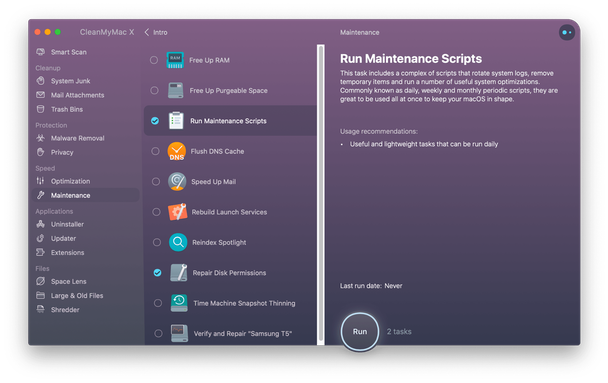Open the Uninstaller icon
Viewport: 608px width, 383px height.
(x=40, y=224)
